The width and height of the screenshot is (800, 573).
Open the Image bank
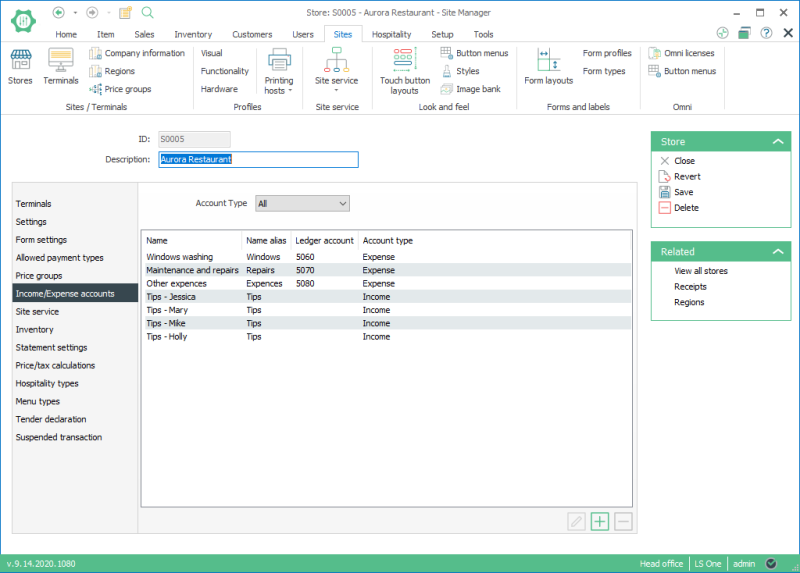(x=470, y=89)
